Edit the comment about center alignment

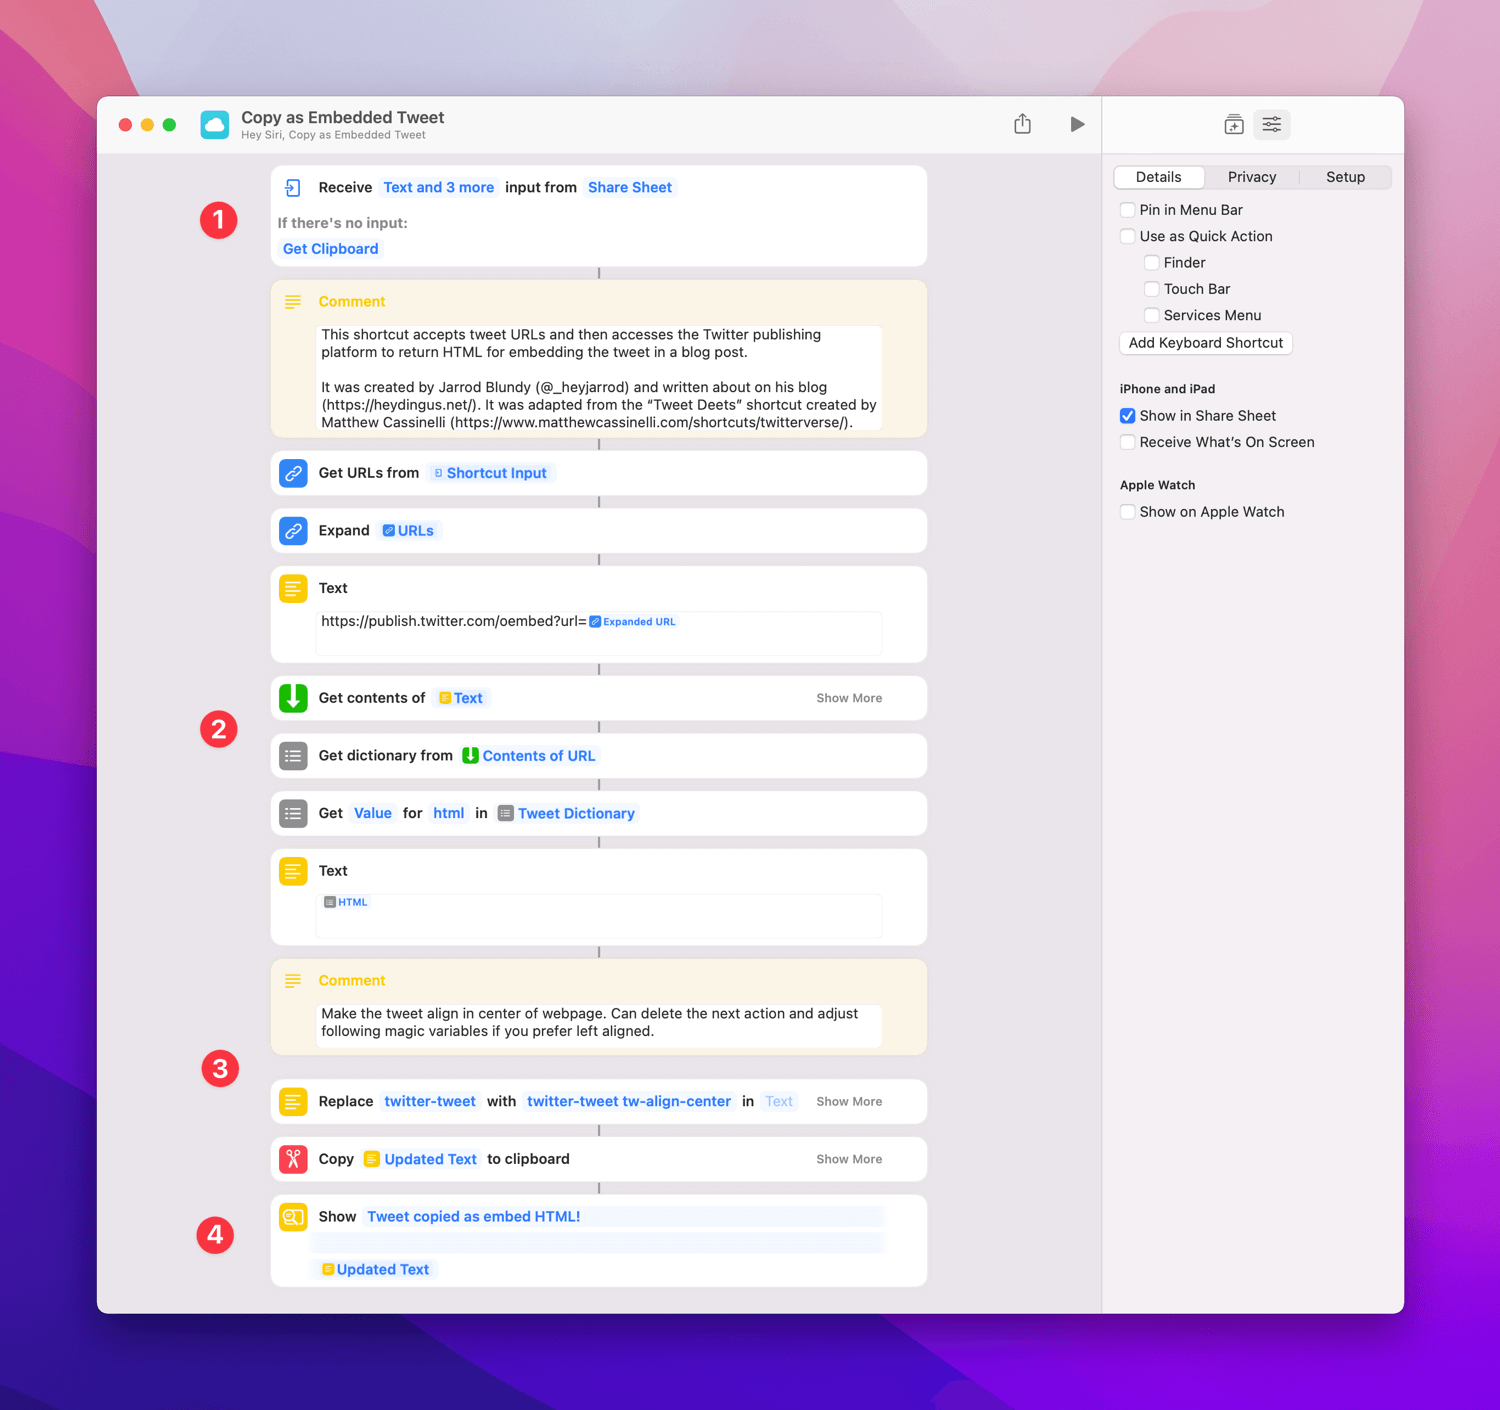pos(599,1026)
